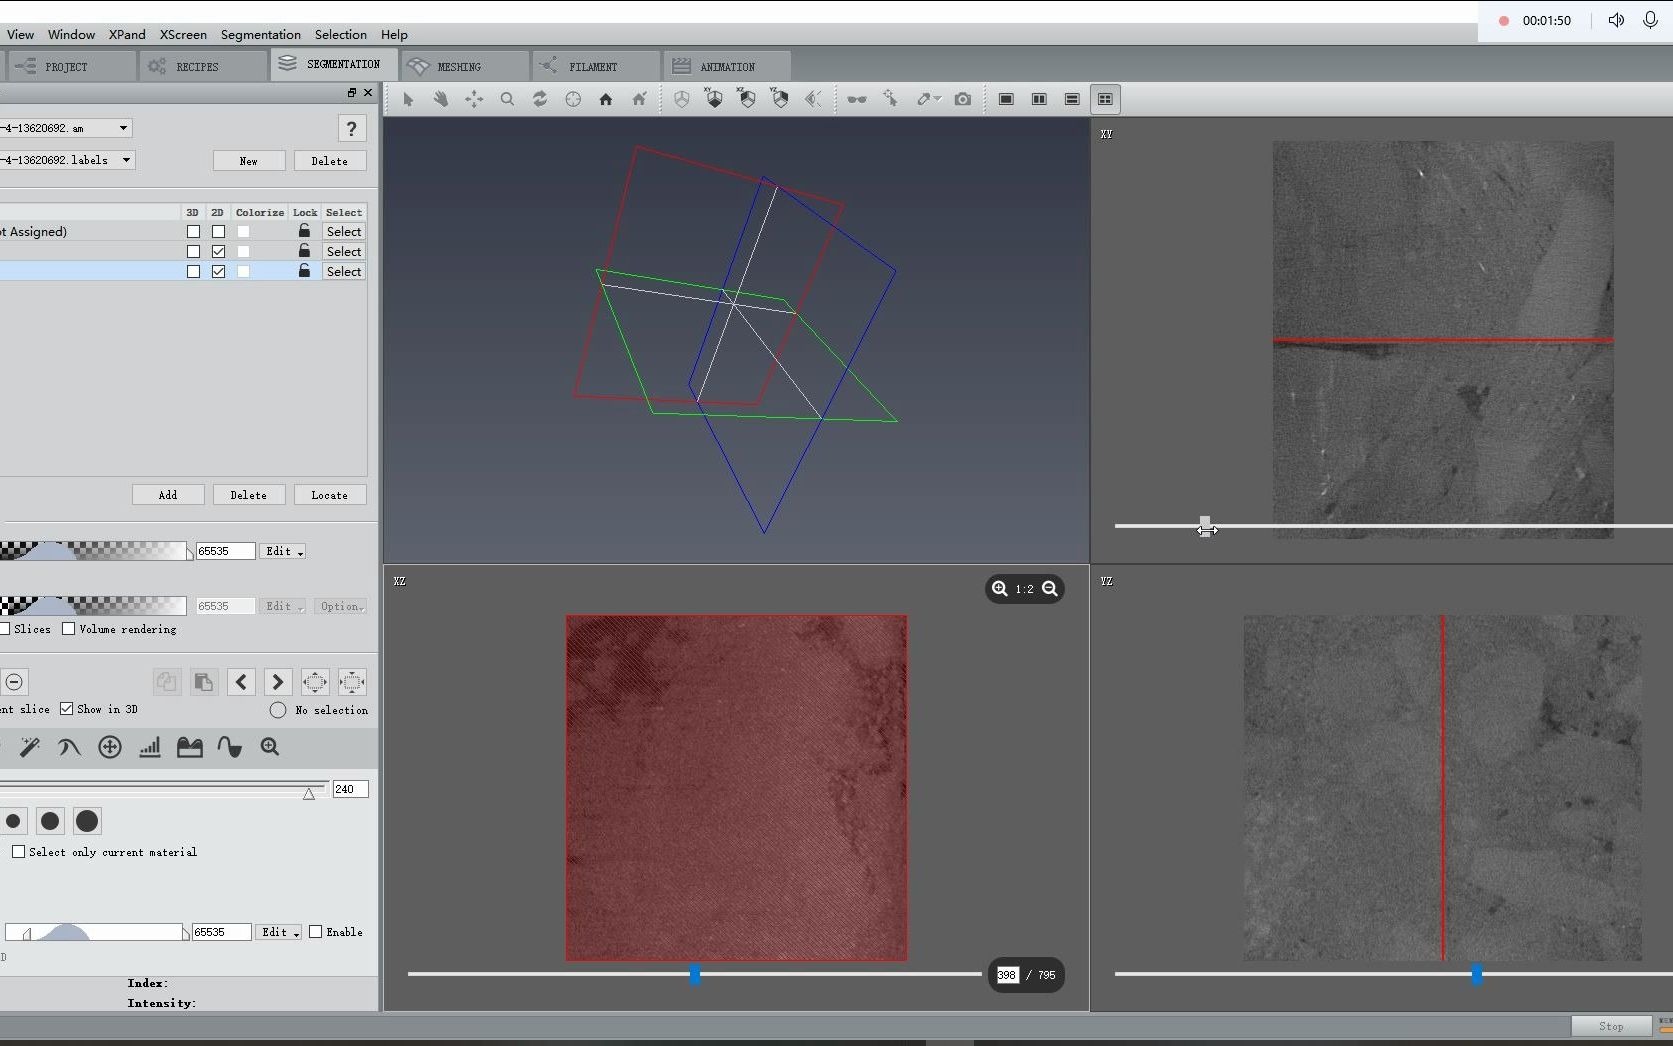Switch to four-viewer layout
1673x1046 pixels.
(1105, 99)
